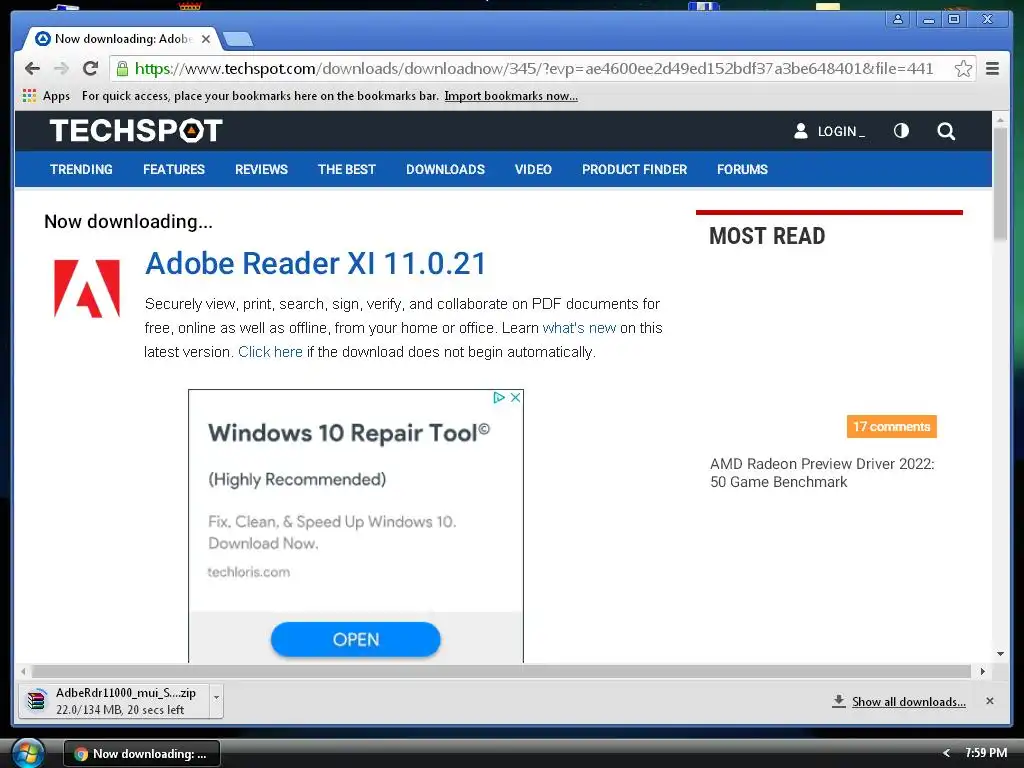The image size is (1024, 768).
Task: Bookmark this page with the star icon
Action: click(x=963, y=69)
